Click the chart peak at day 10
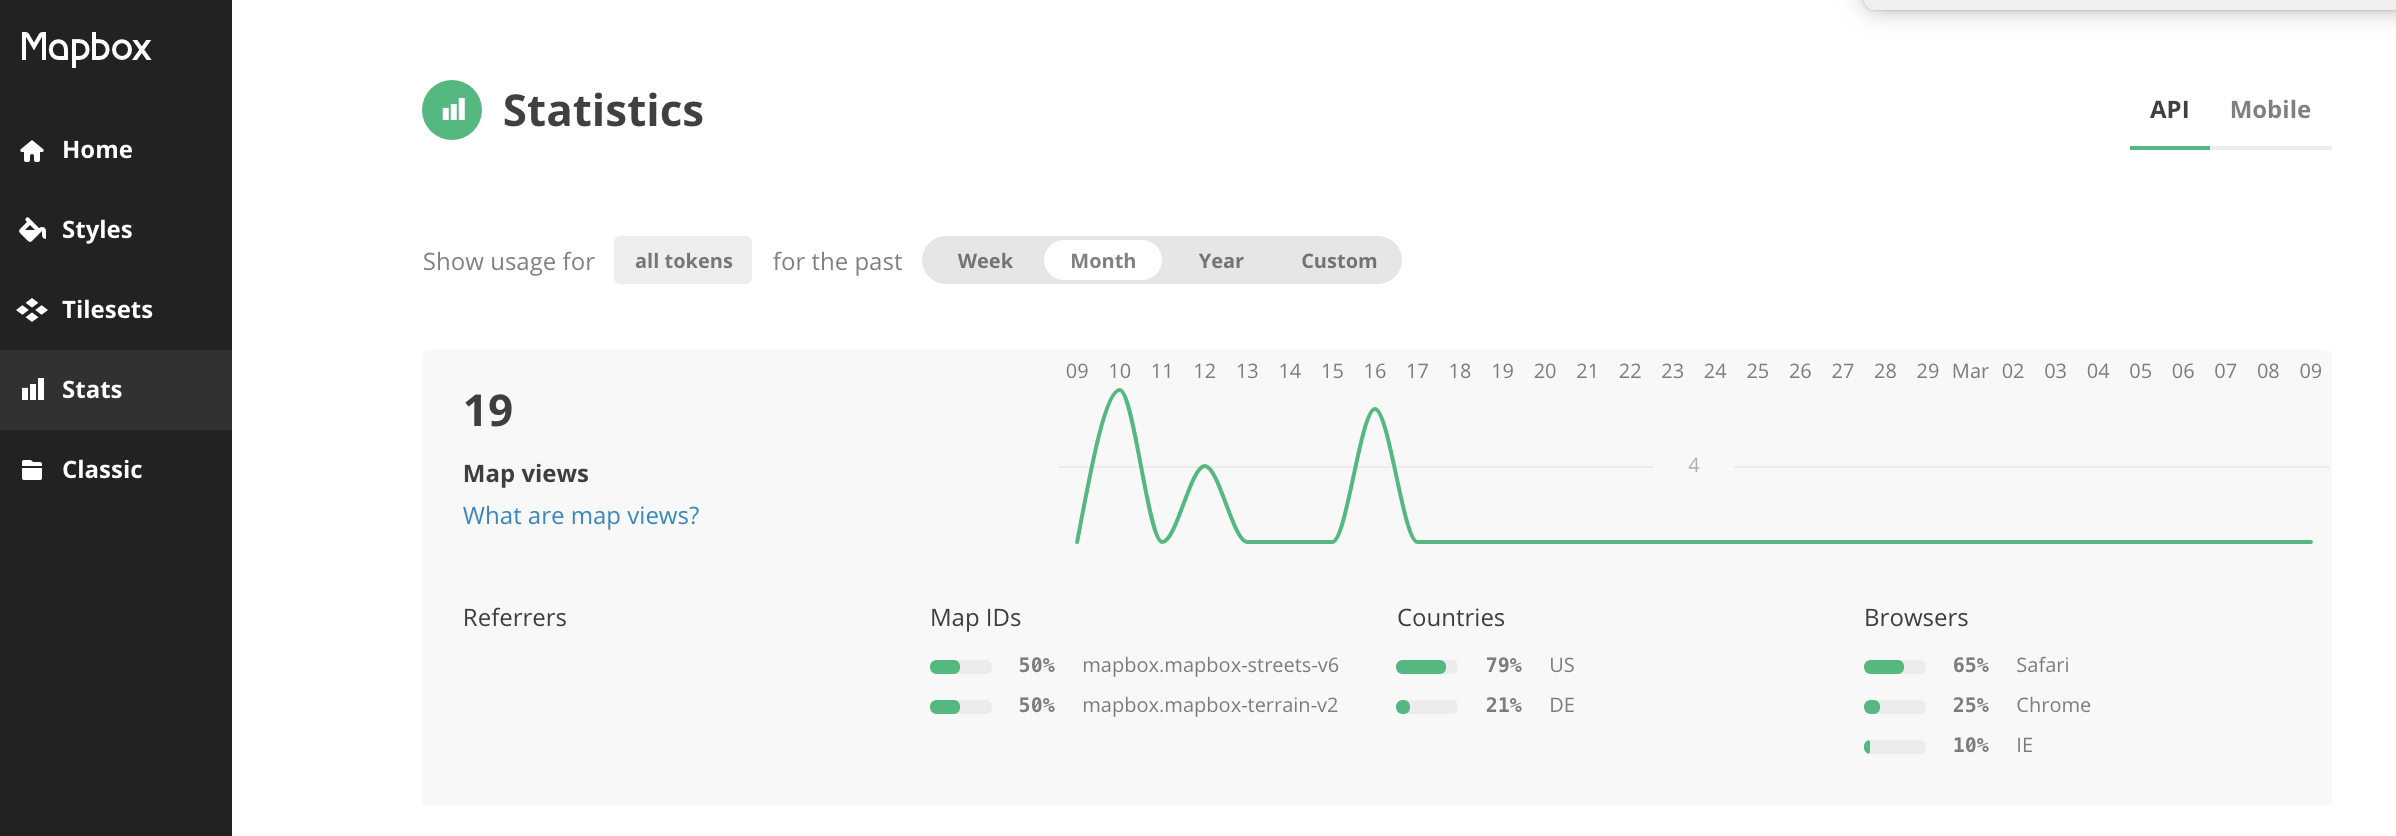2396x836 pixels. [x=1119, y=392]
